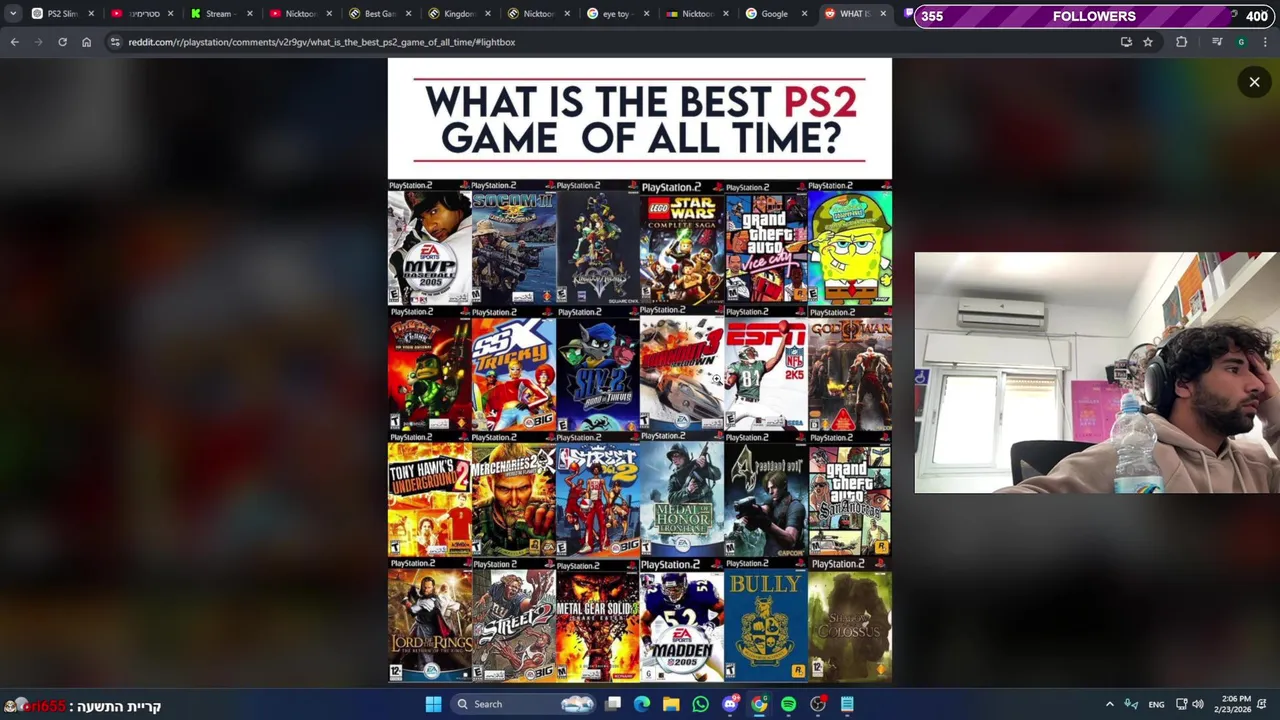Viewport: 1280px width, 720px height.
Task: Click the Chrome icon in the taskbar
Action: click(x=759, y=704)
